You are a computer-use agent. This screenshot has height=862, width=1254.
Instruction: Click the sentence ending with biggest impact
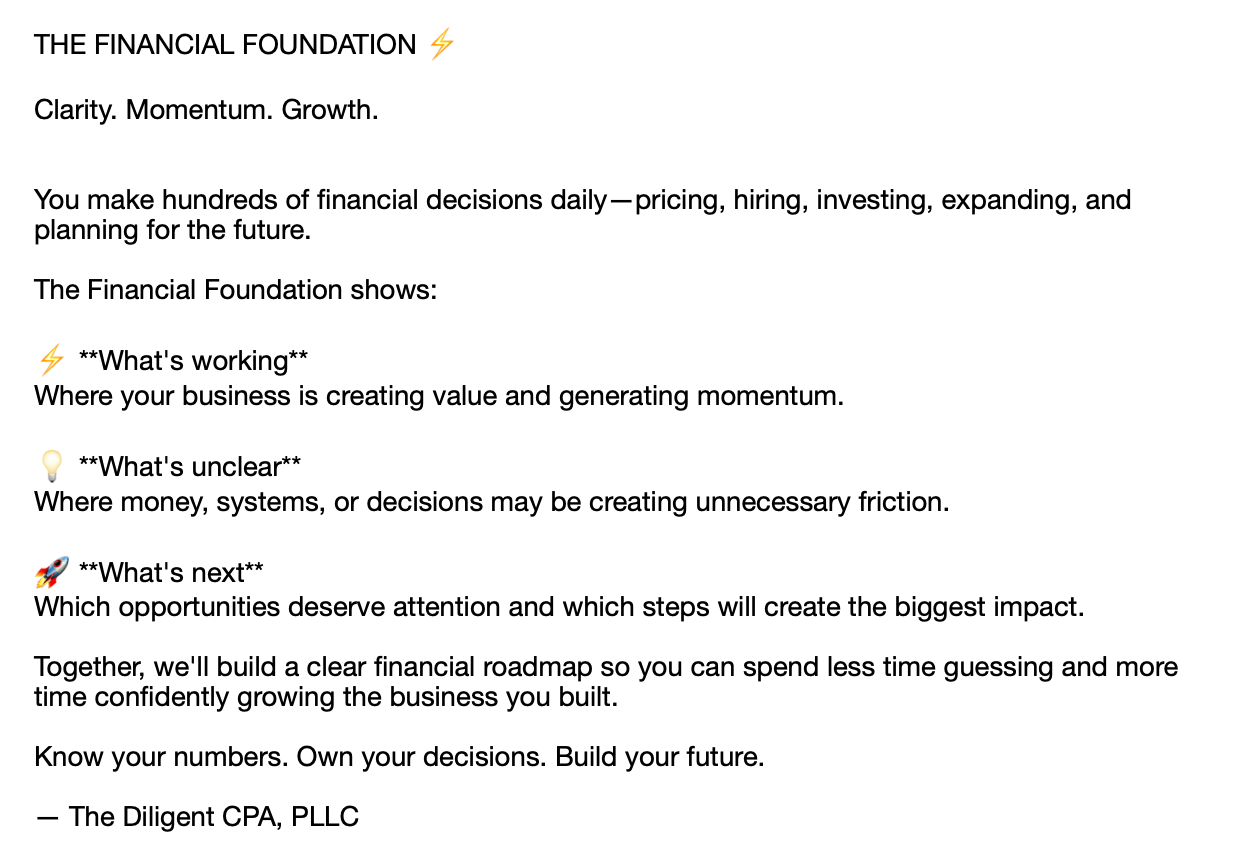pos(559,608)
